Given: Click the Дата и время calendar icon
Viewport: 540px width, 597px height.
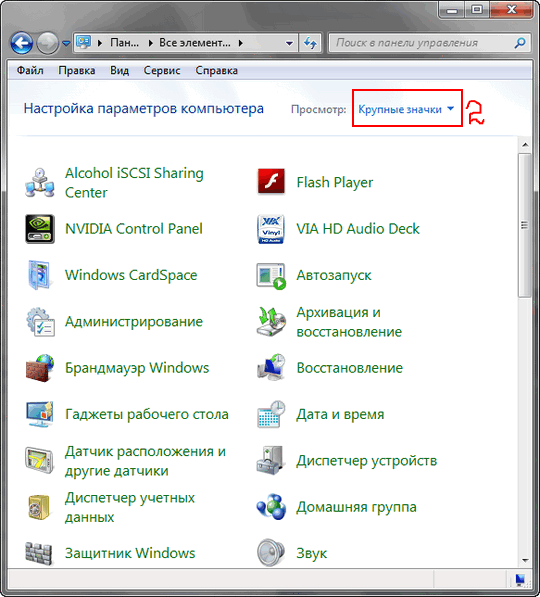Looking at the screenshot, I should pos(271,414).
